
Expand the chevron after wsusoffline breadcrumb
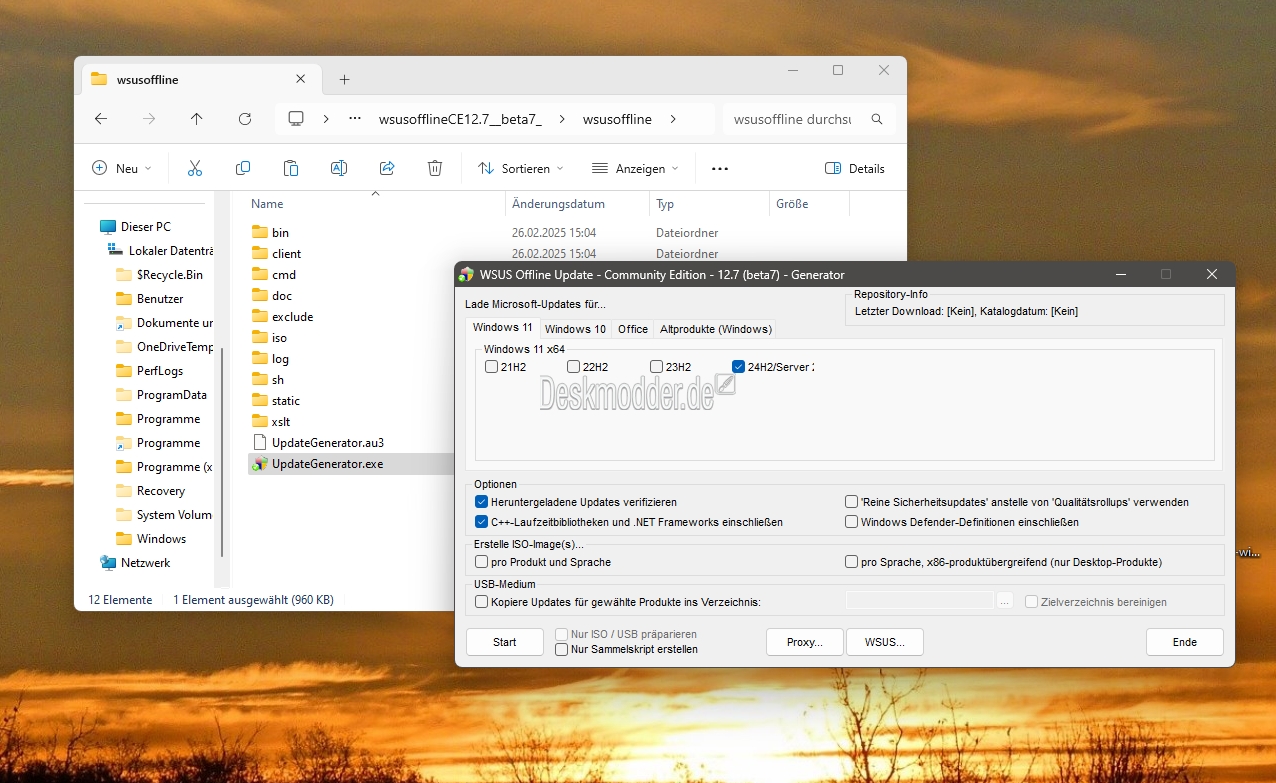tap(673, 119)
